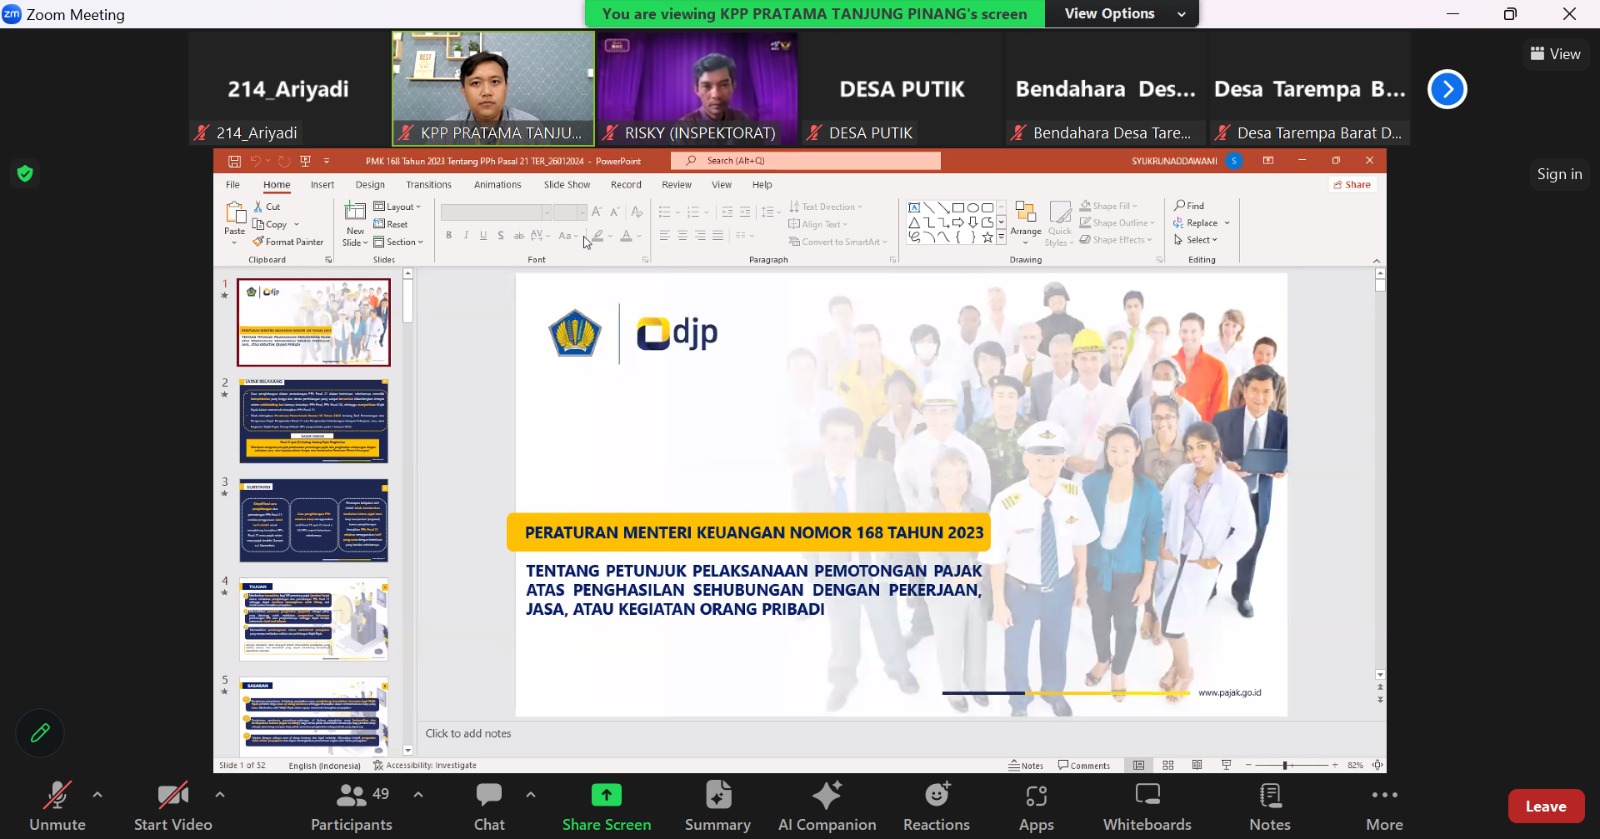The image size is (1600, 839).
Task: Open AI Companion
Action: click(x=827, y=806)
